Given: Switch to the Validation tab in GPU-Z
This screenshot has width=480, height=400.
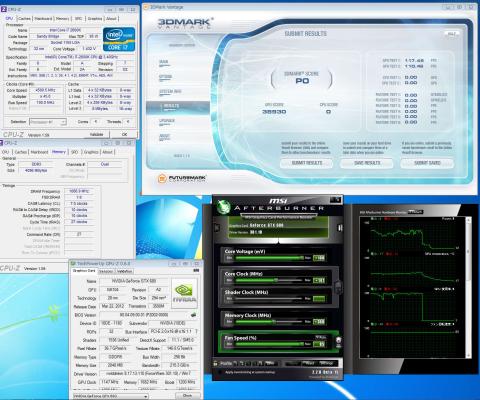Looking at the screenshot, I should [x=125, y=271].
